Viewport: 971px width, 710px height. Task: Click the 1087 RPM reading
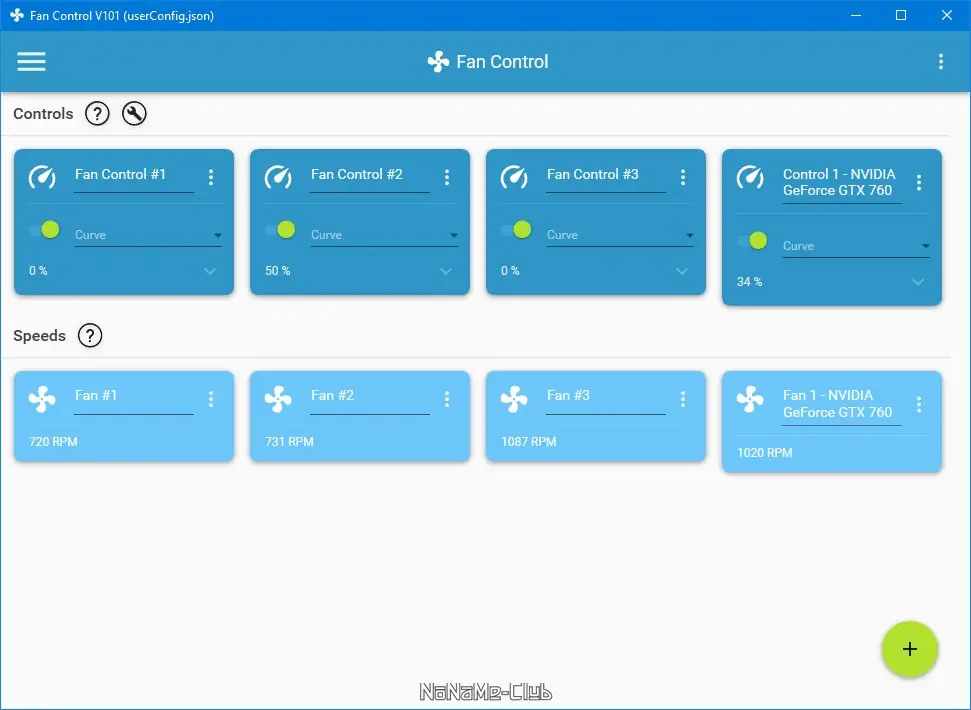[529, 441]
